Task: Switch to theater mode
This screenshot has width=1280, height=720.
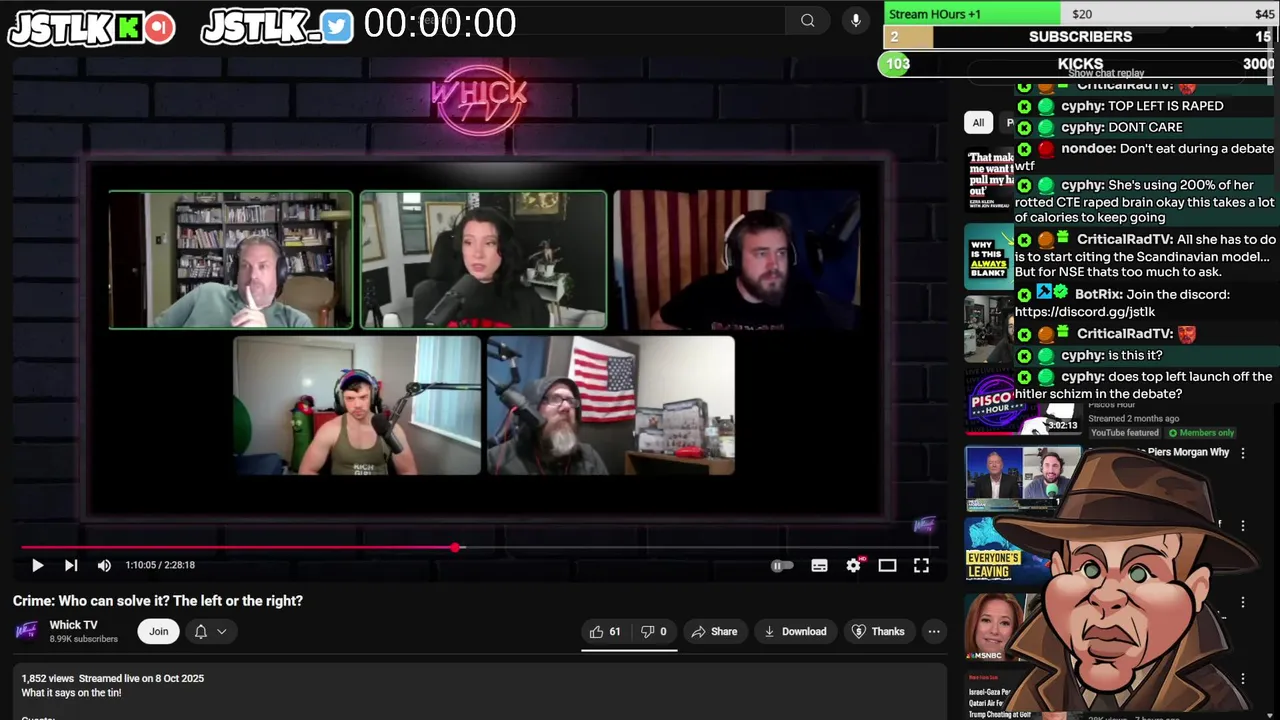Action: (x=887, y=566)
